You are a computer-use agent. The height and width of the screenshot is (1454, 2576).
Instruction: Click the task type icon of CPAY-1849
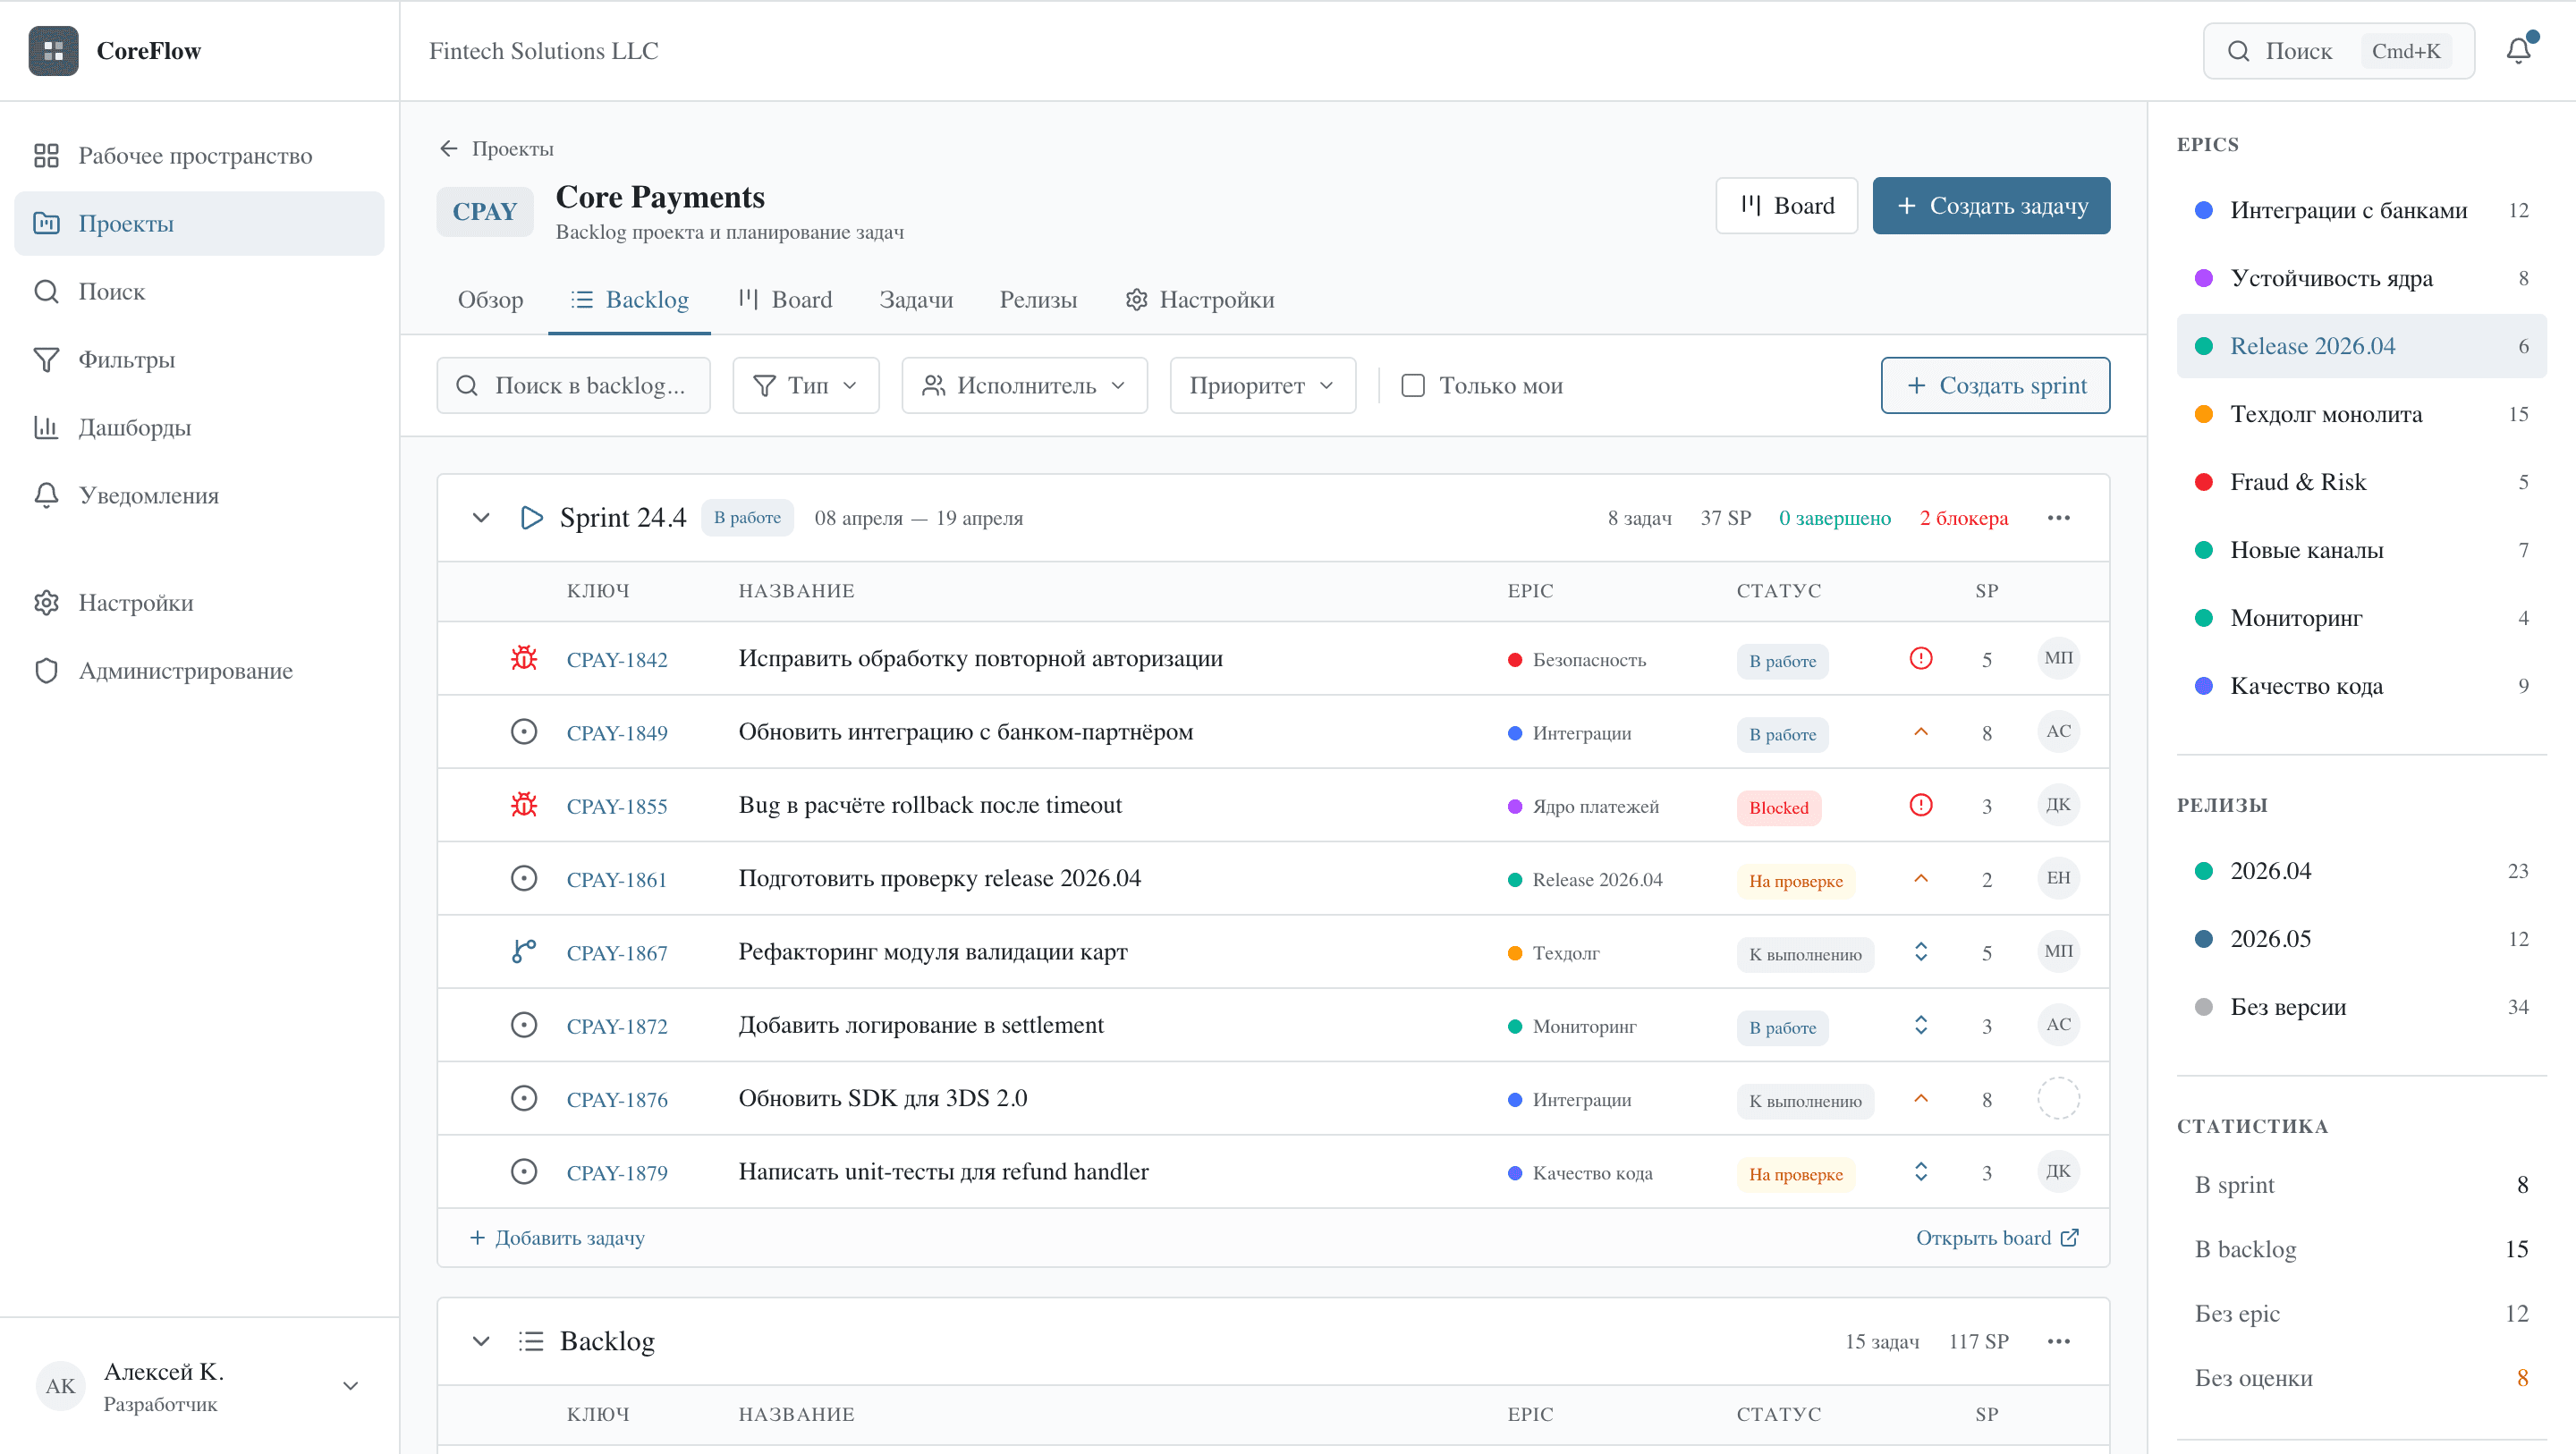point(524,731)
